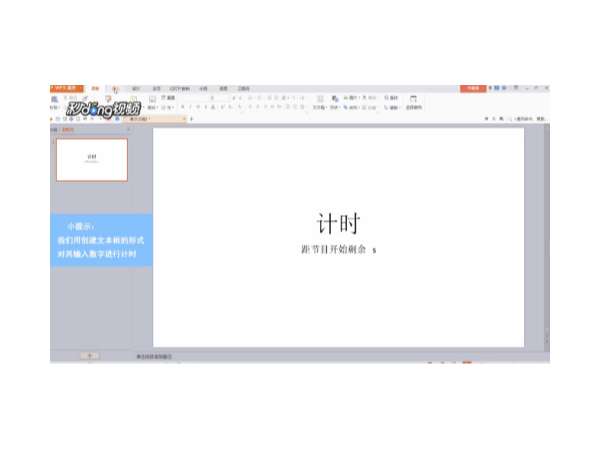Screen dimensions: 600x450
Task: Expand the 轮廓 outline dropdown
Action: [x=372, y=107]
